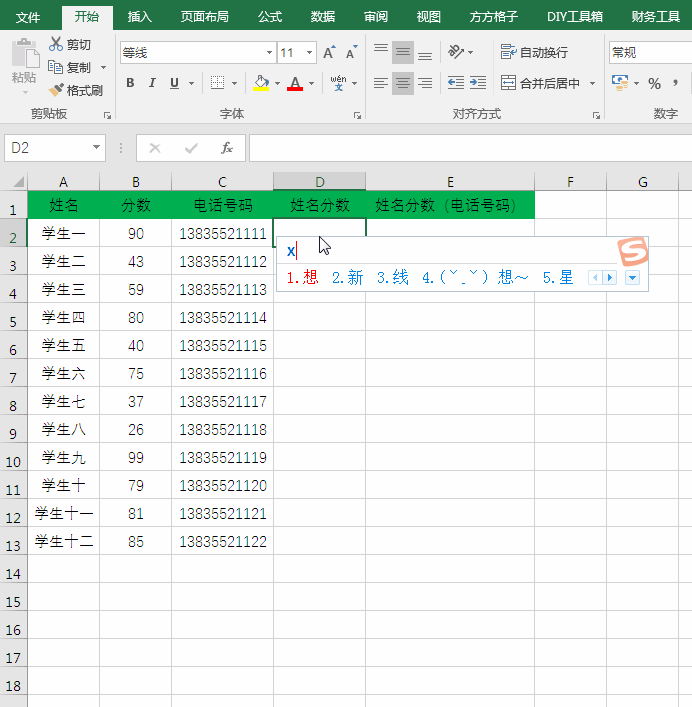Screen dimensions: 692x707
Task: Click the formula bar input field
Action: (x=470, y=148)
